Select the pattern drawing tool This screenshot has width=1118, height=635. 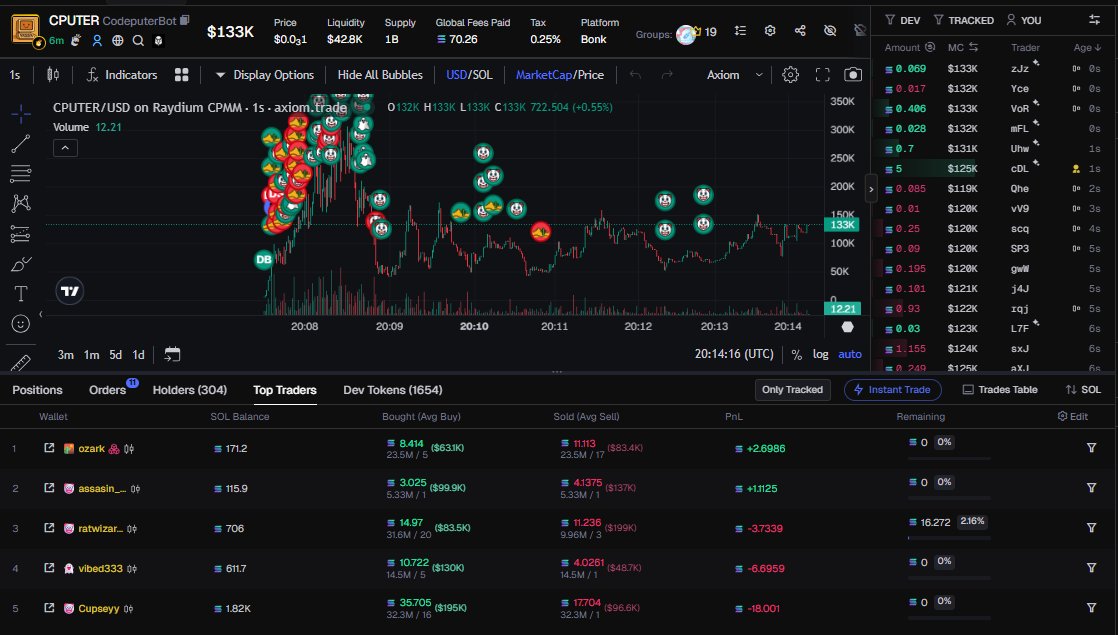tap(21, 203)
